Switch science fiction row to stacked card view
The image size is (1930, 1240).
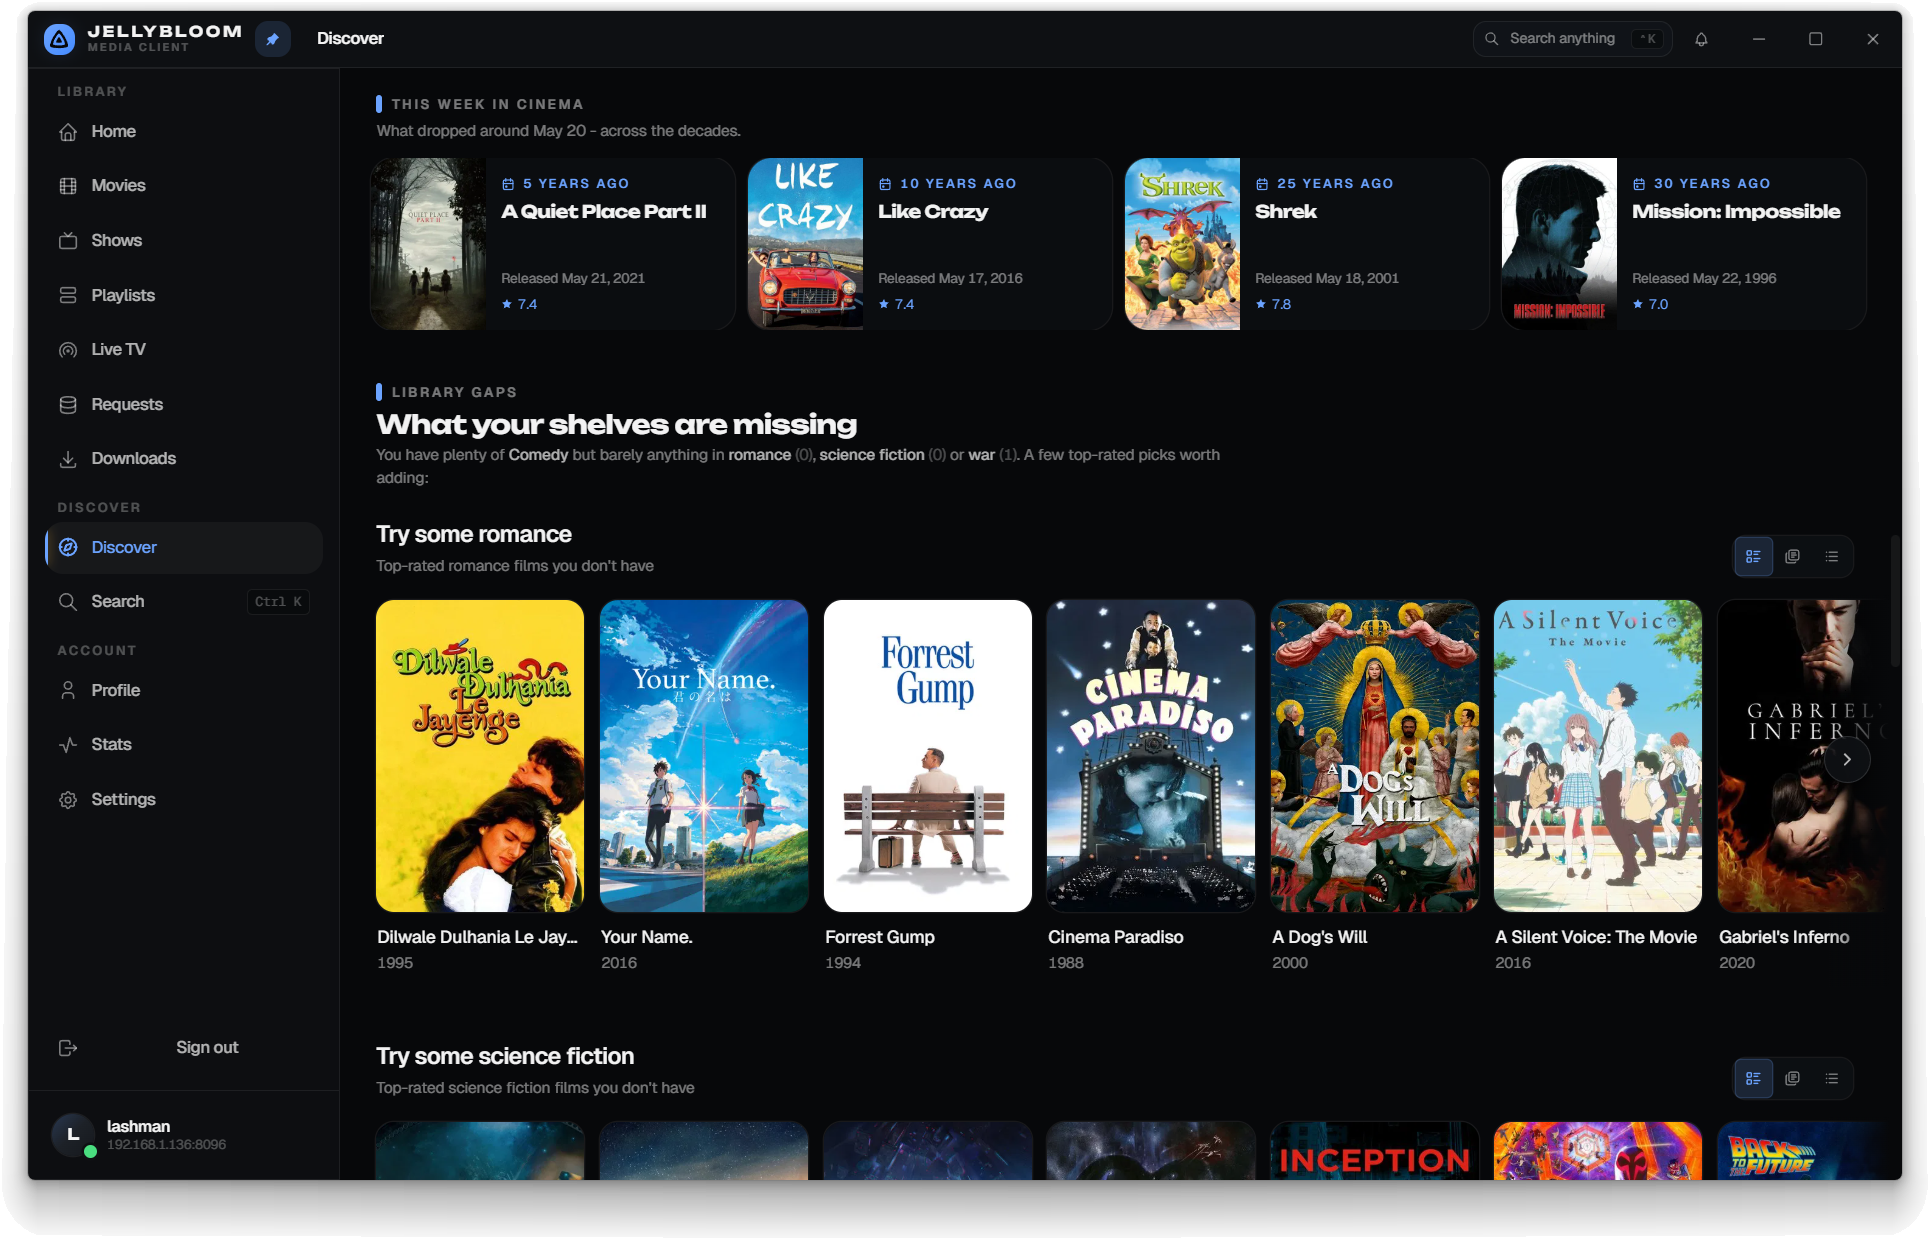pyautogui.click(x=1792, y=1078)
